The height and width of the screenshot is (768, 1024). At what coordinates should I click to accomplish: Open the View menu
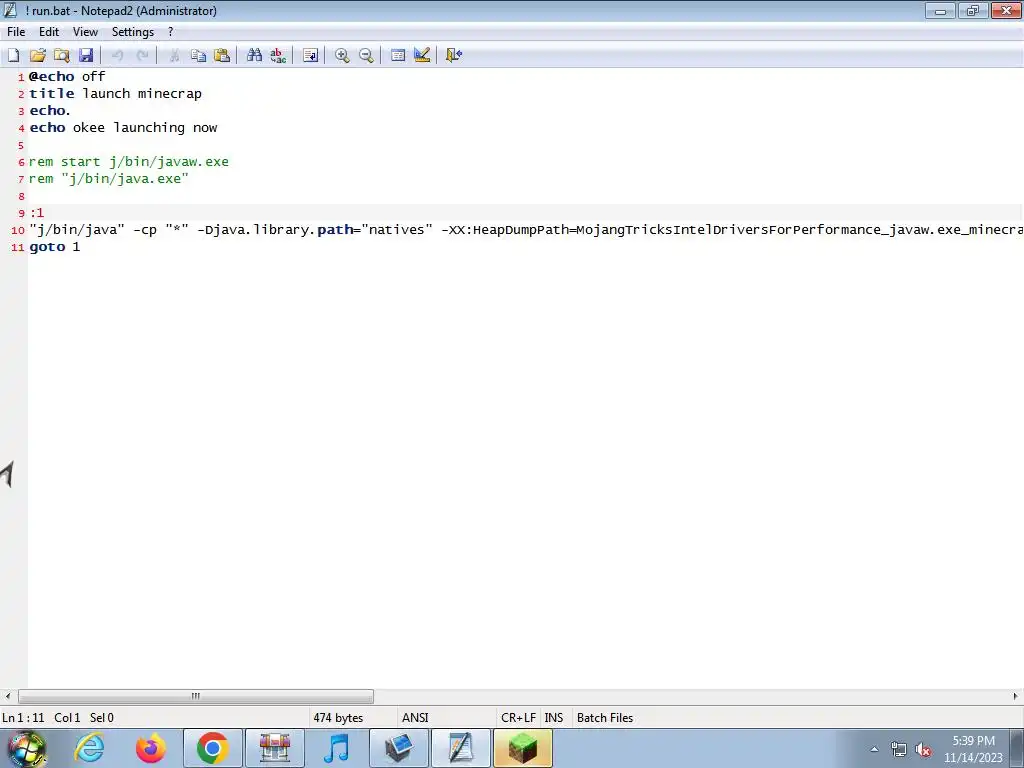pyautogui.click(x=85, y=32)
